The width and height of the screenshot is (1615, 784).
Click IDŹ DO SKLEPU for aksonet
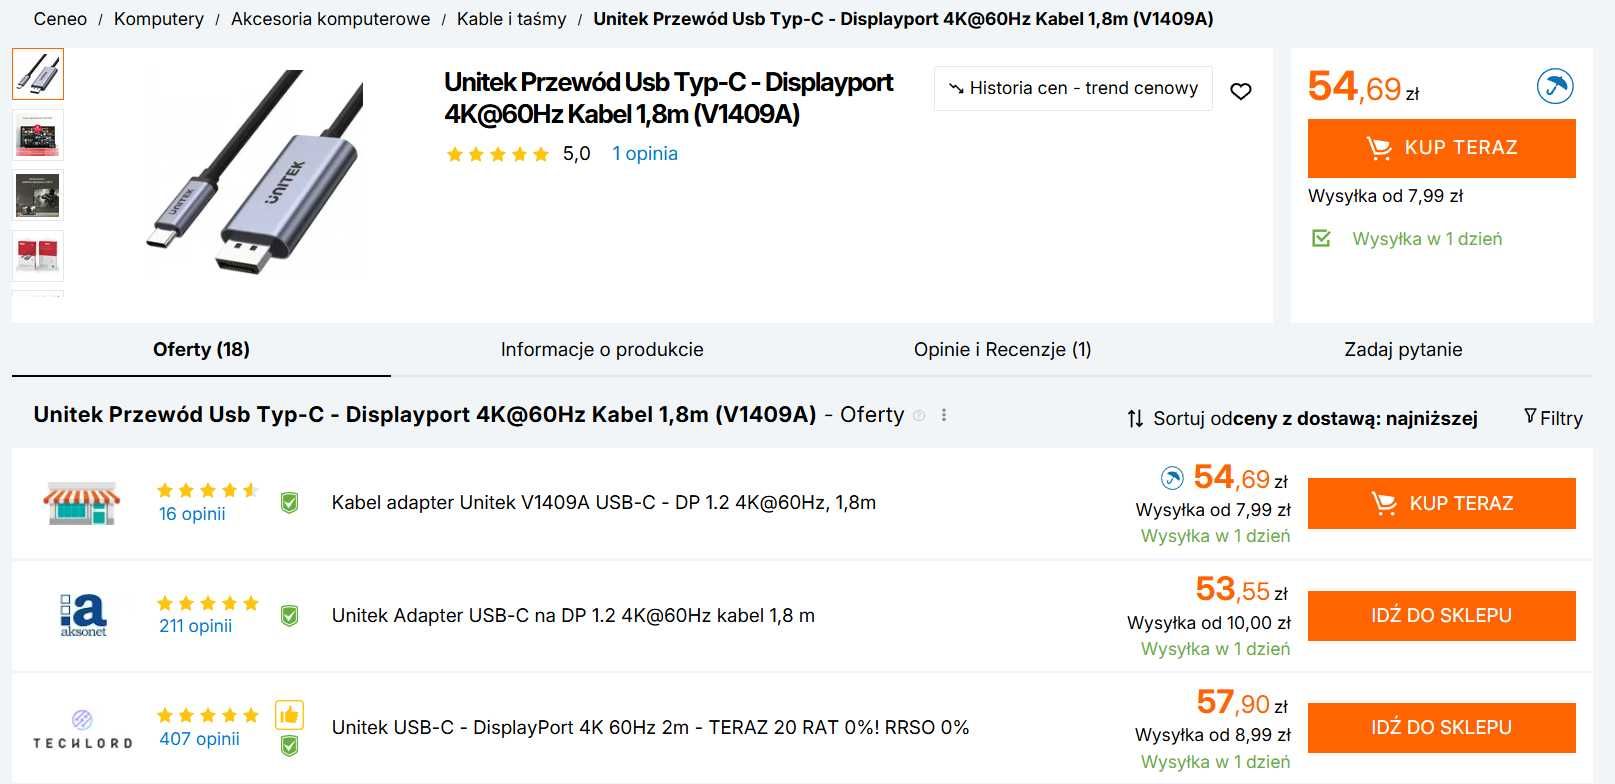point(1442,616)
